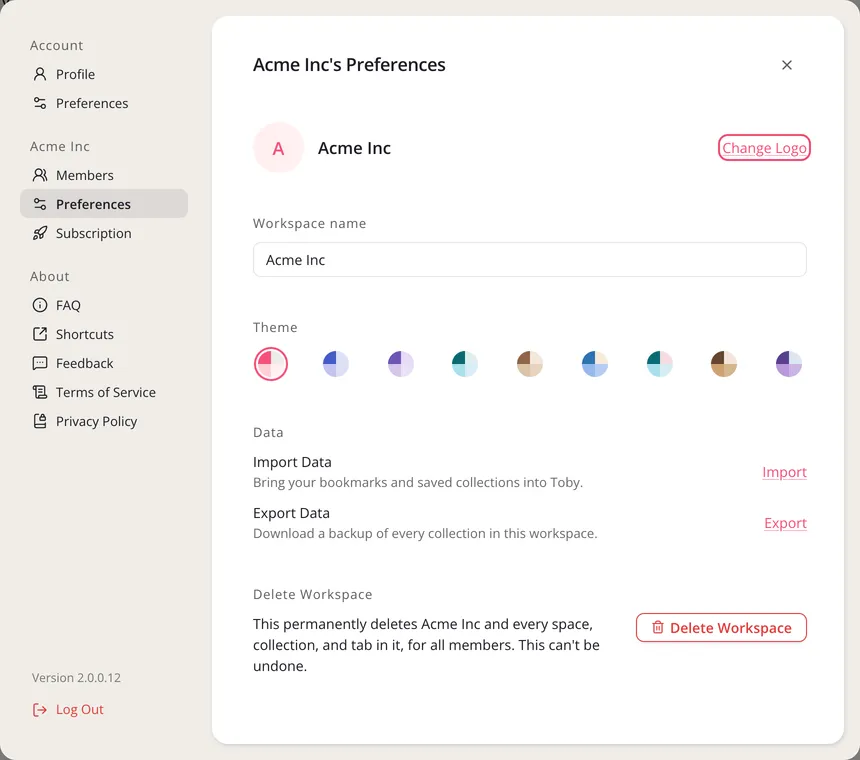
Task: Click the Acme Inc avatar logo circle
Action: pos(278,148)
